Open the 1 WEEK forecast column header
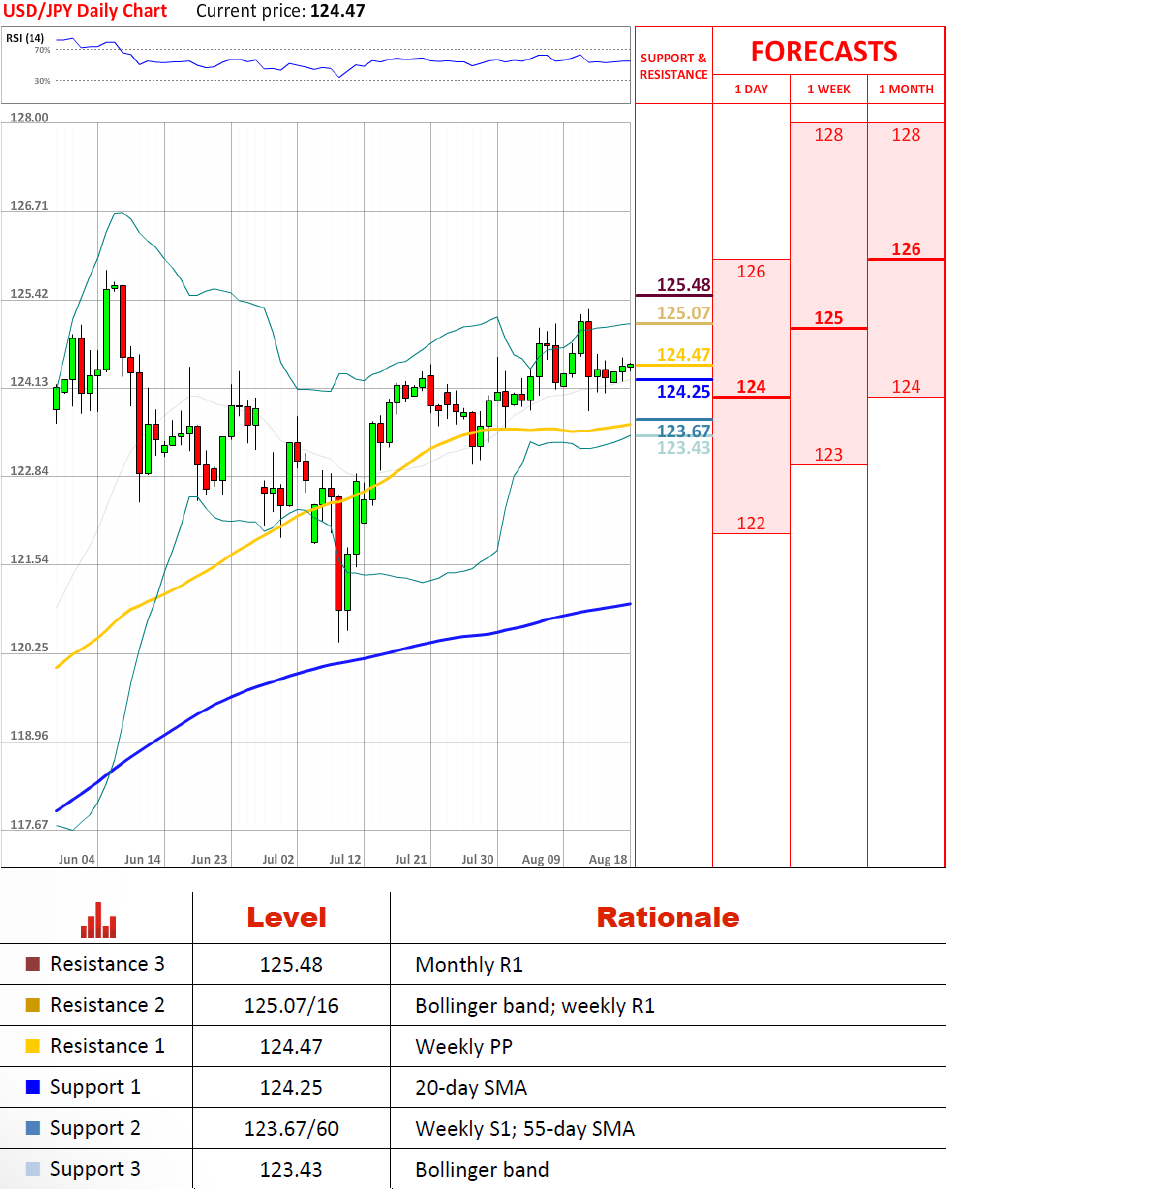Screen dimensions: 1152x1189 (x=829, y=89)
